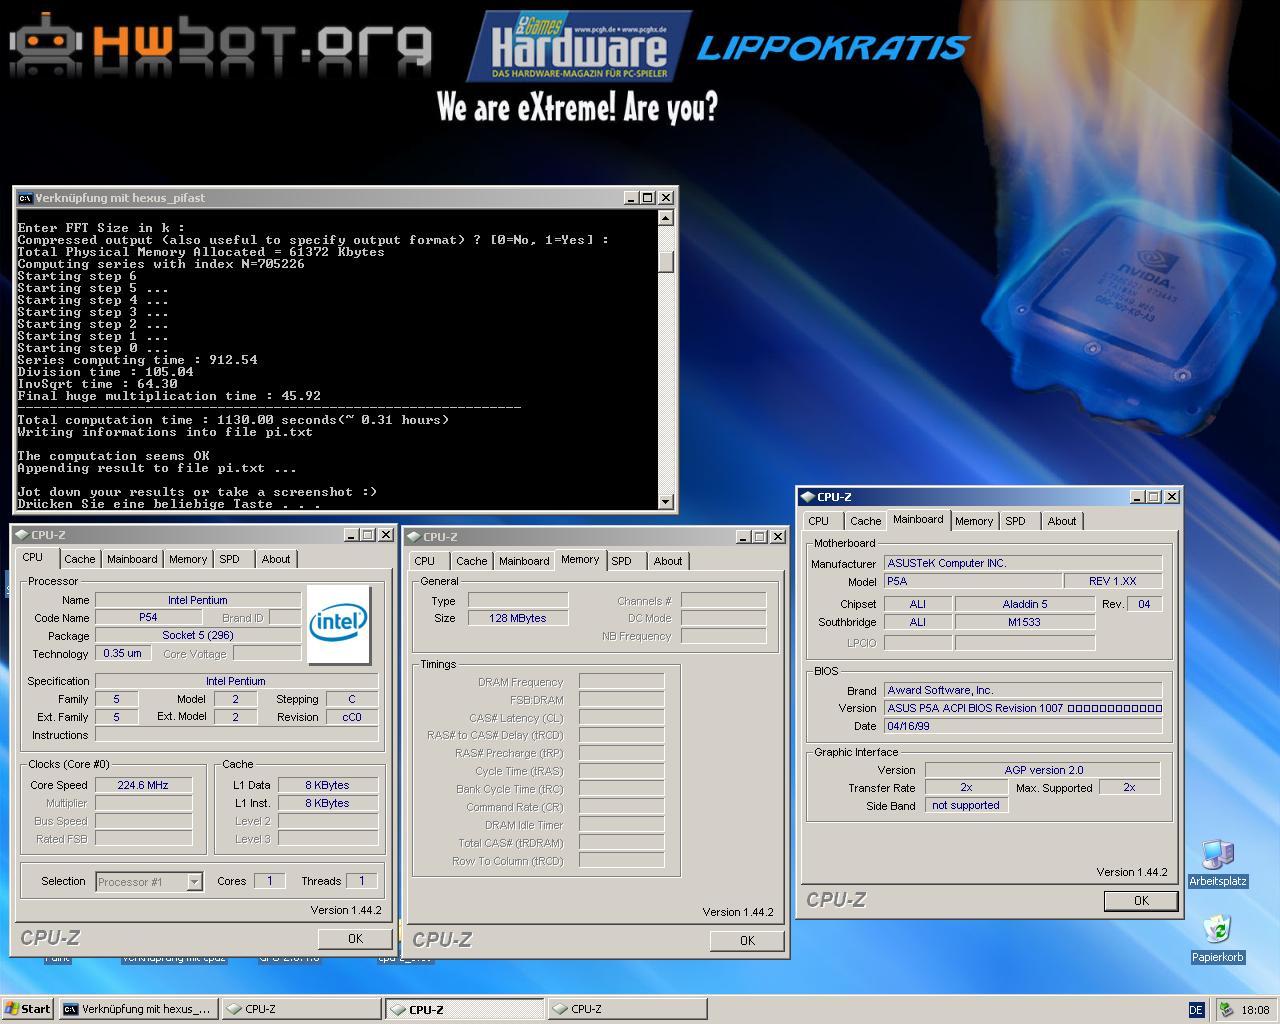Click the CPU-Z title icon of Memory window

pos(414,537)
